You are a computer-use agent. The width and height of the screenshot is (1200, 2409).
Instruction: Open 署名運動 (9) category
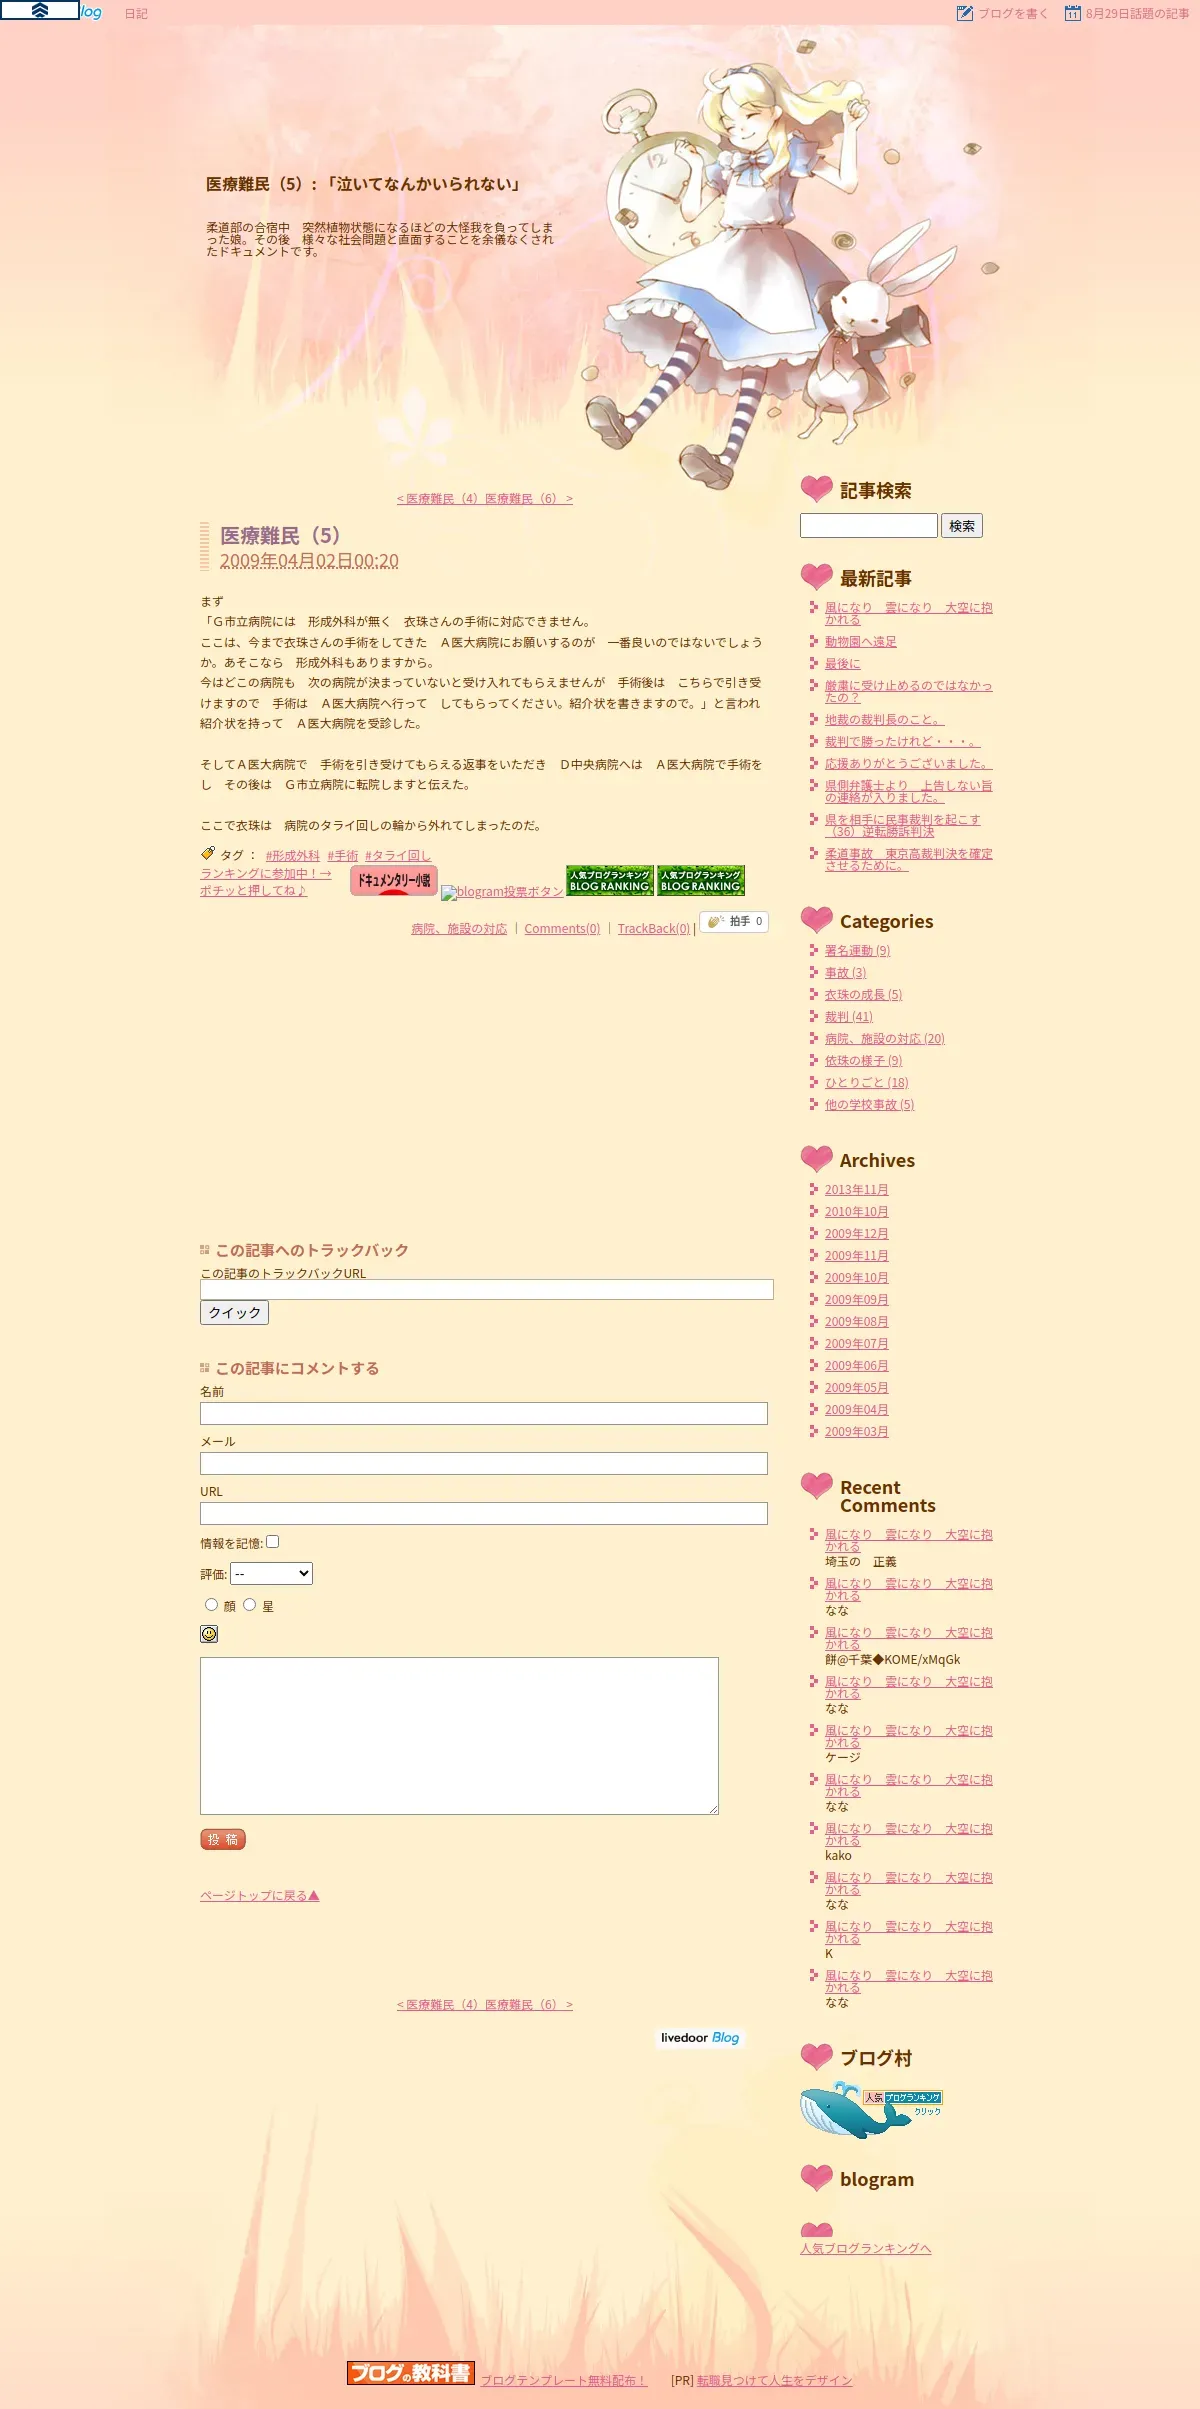857,951
